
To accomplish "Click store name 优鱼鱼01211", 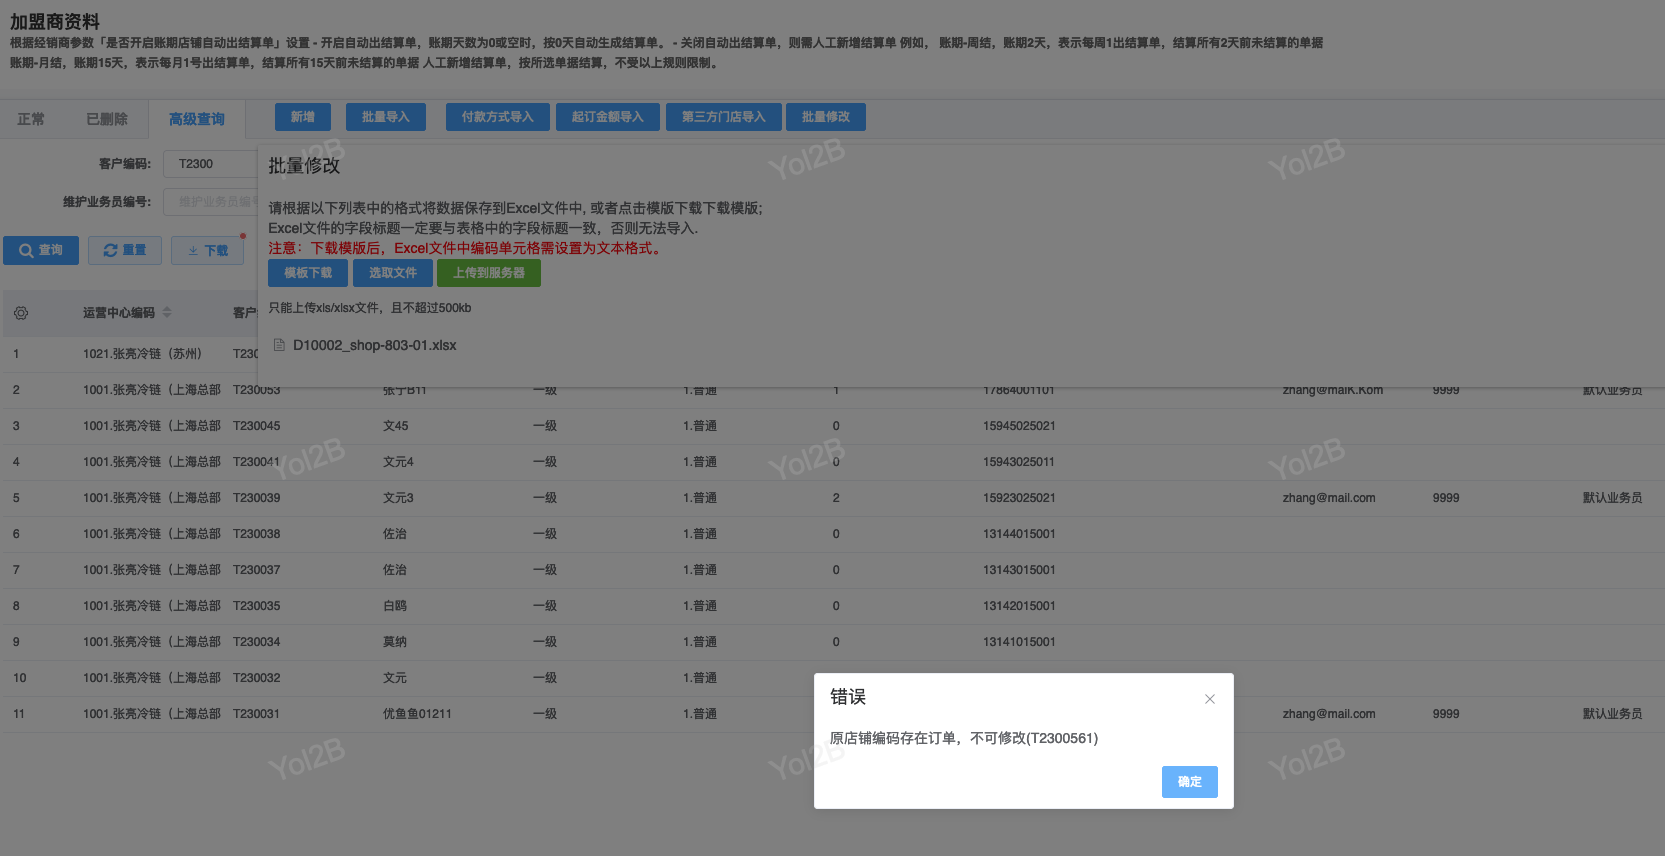I will coord(417,714).
